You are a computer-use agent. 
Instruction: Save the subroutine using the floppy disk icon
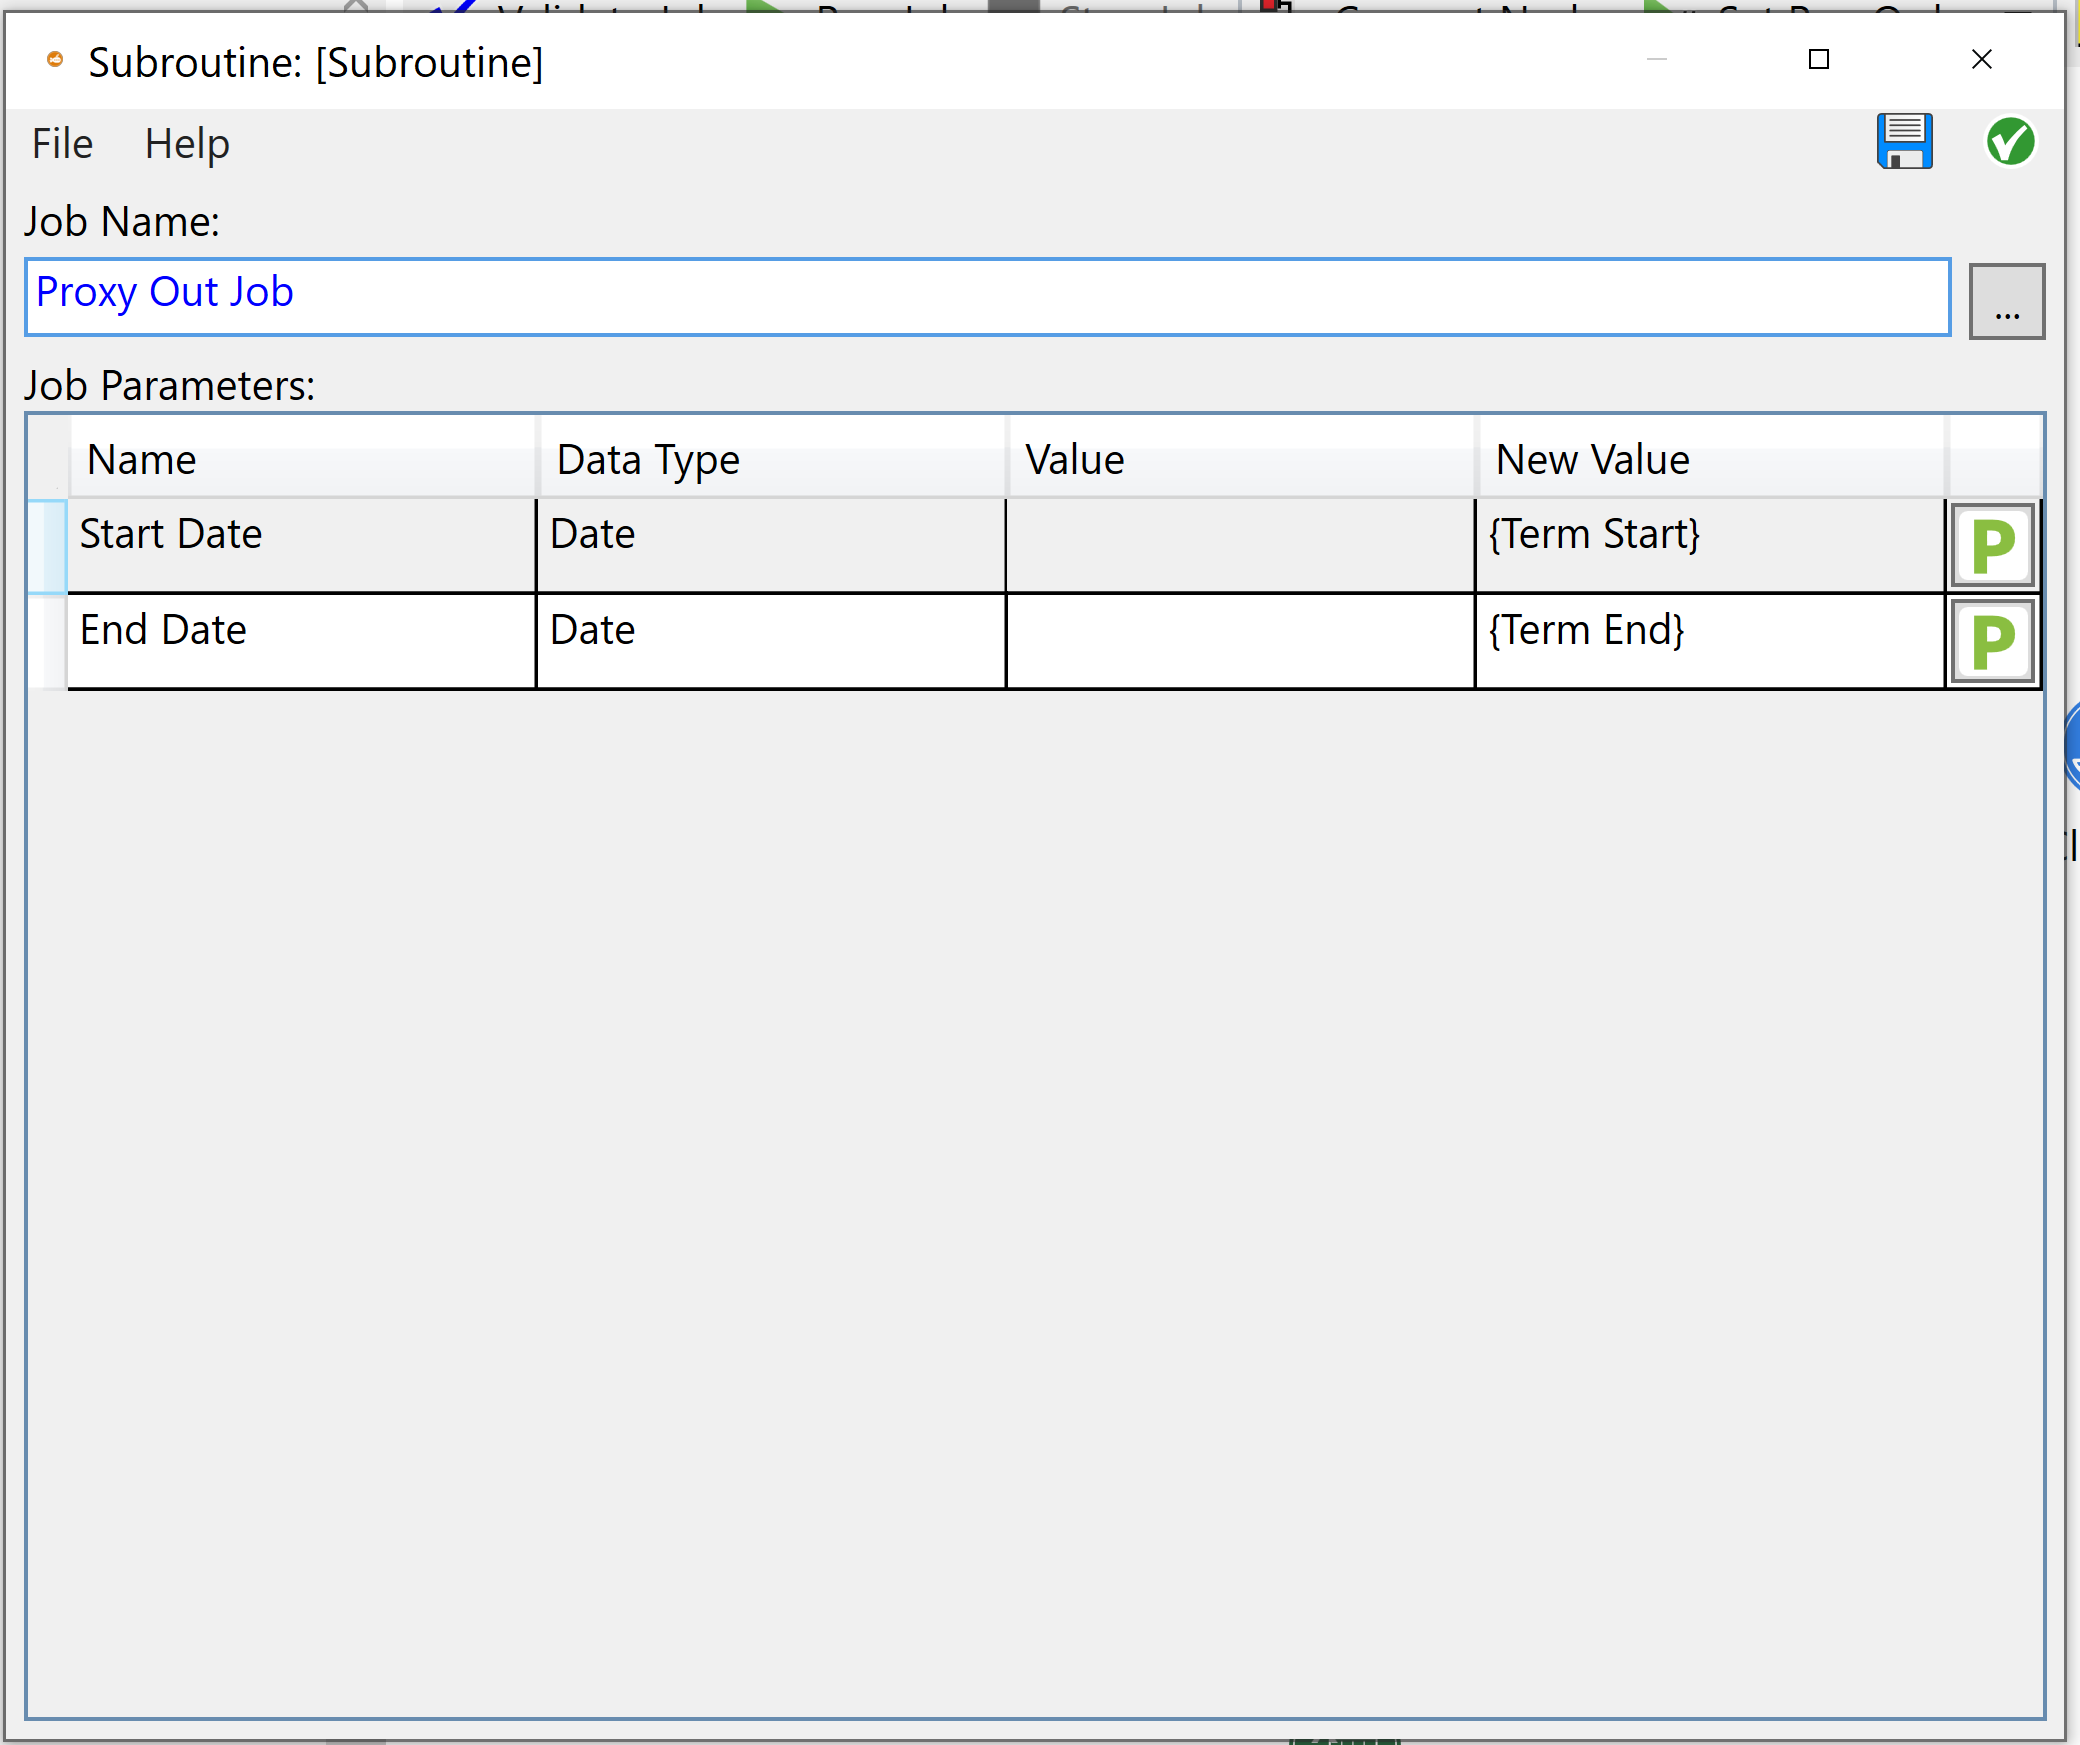1905,142
